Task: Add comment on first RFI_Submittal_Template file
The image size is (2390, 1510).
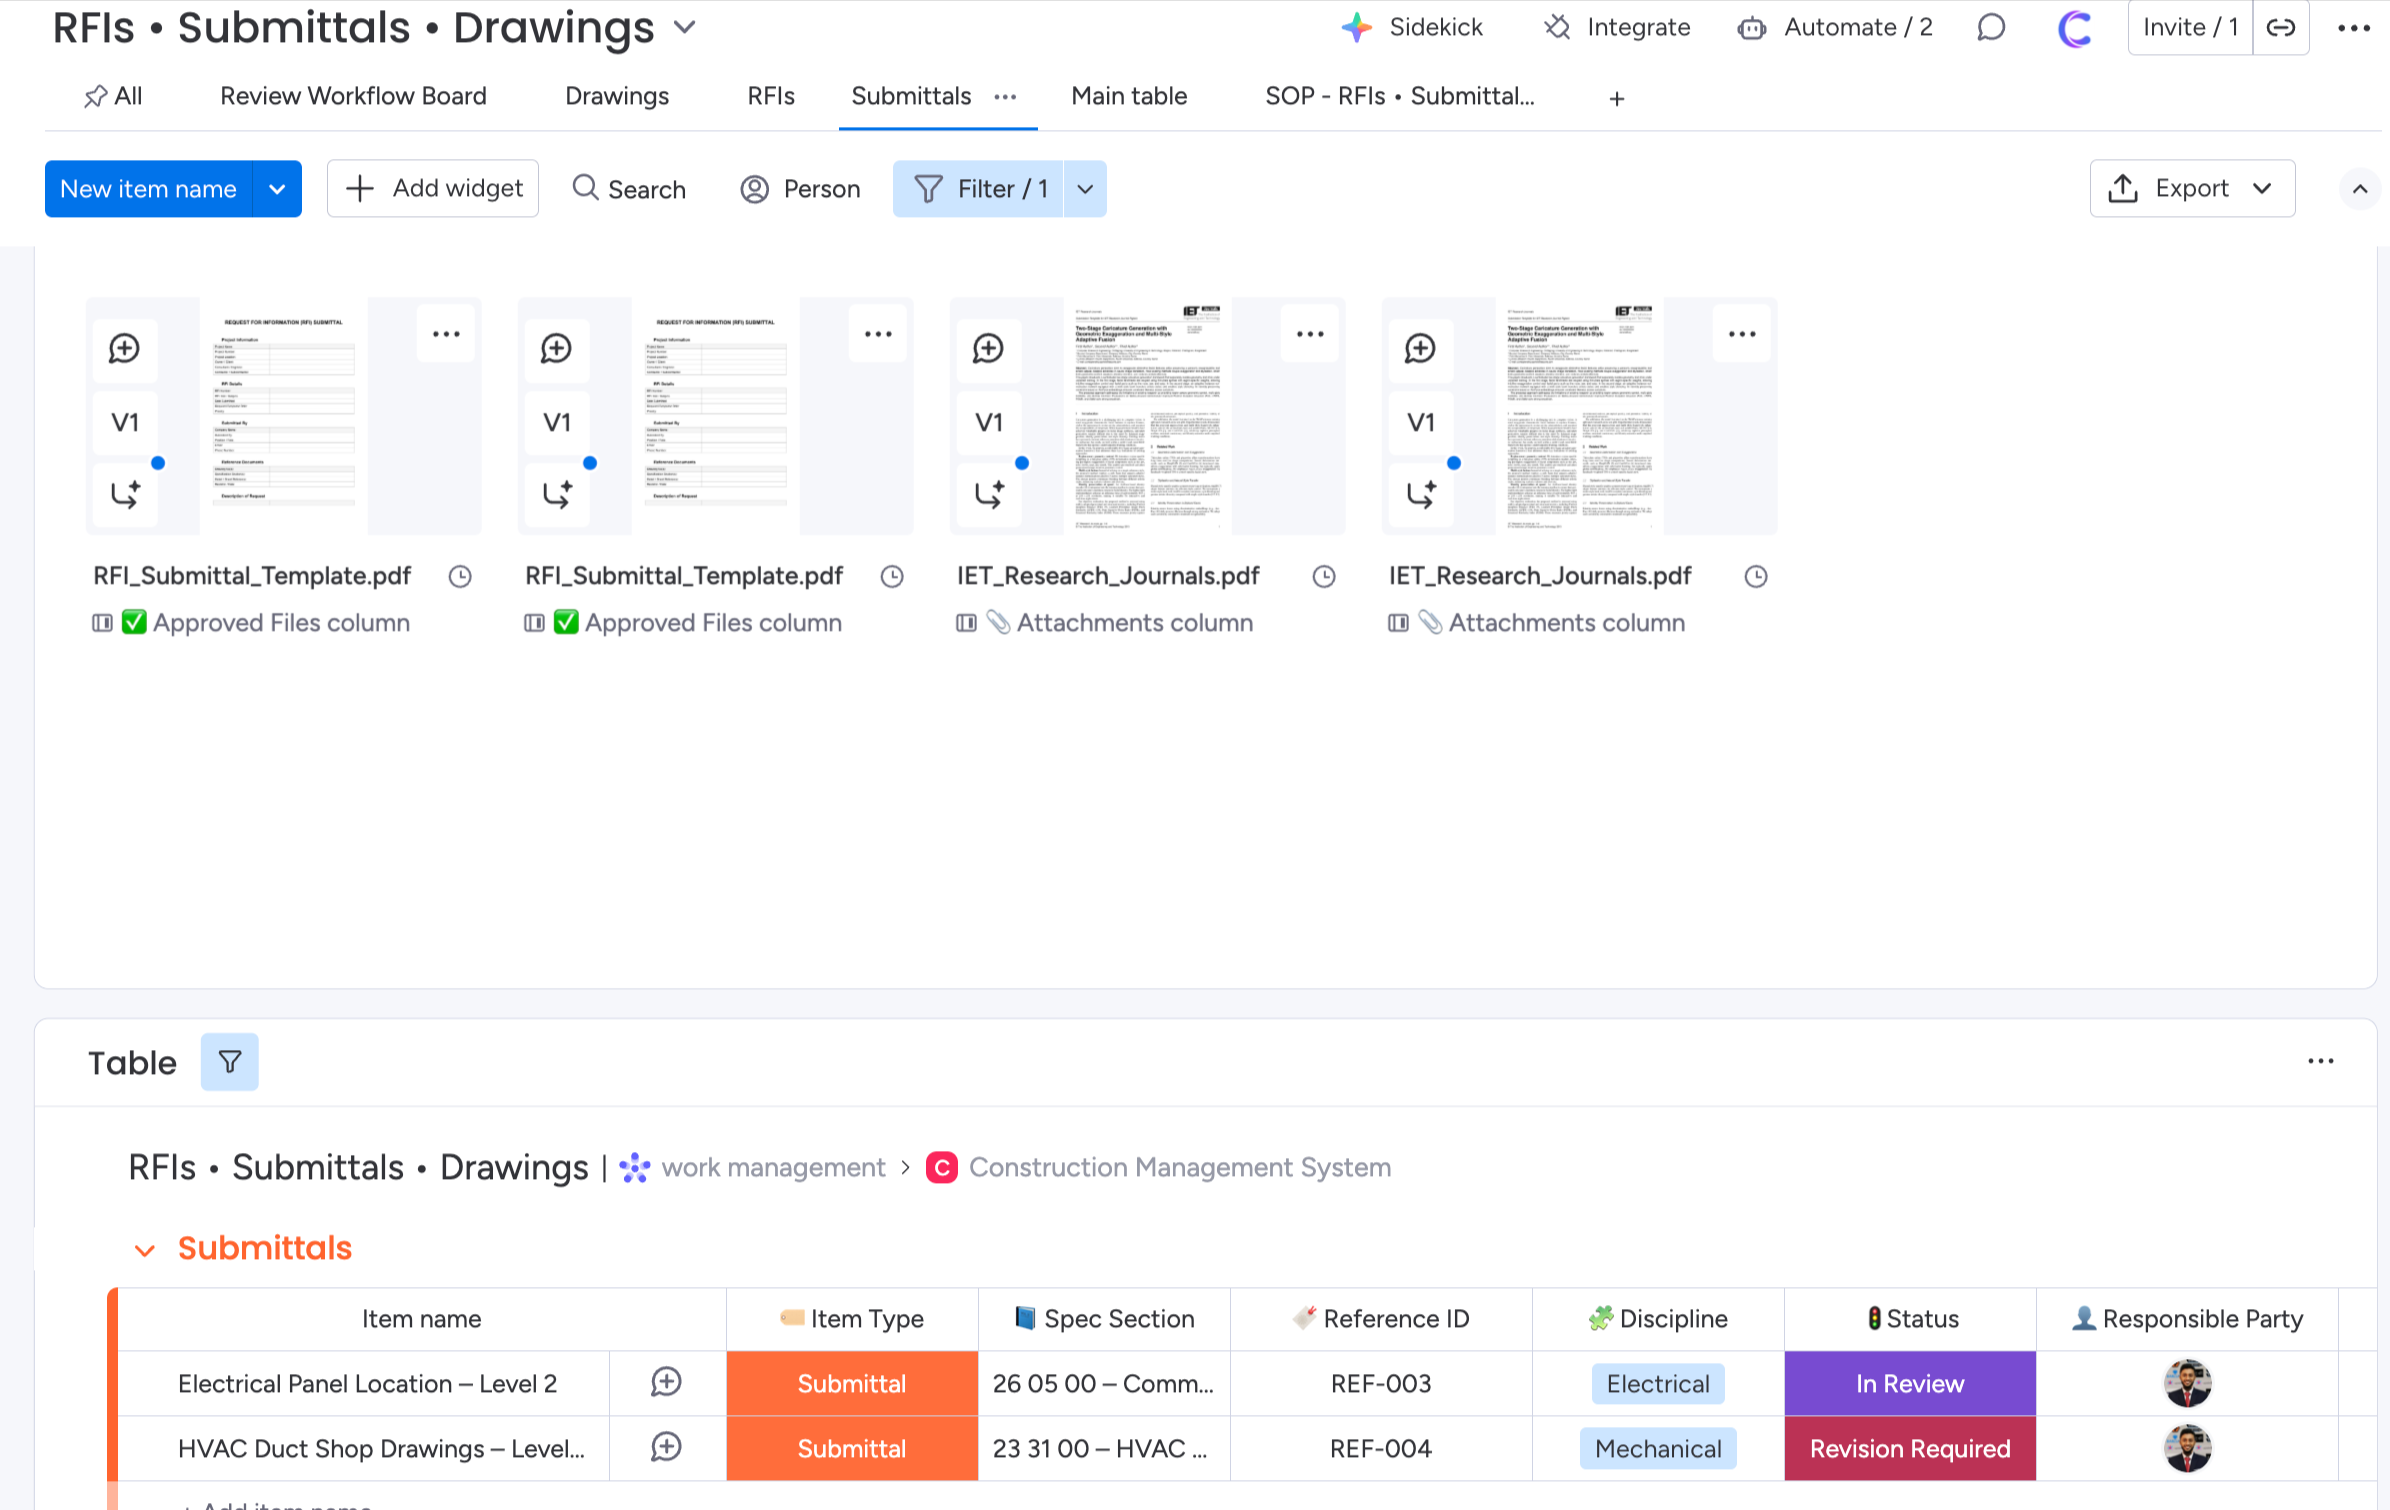Action: pyautogui.click(x=124, y=349)
